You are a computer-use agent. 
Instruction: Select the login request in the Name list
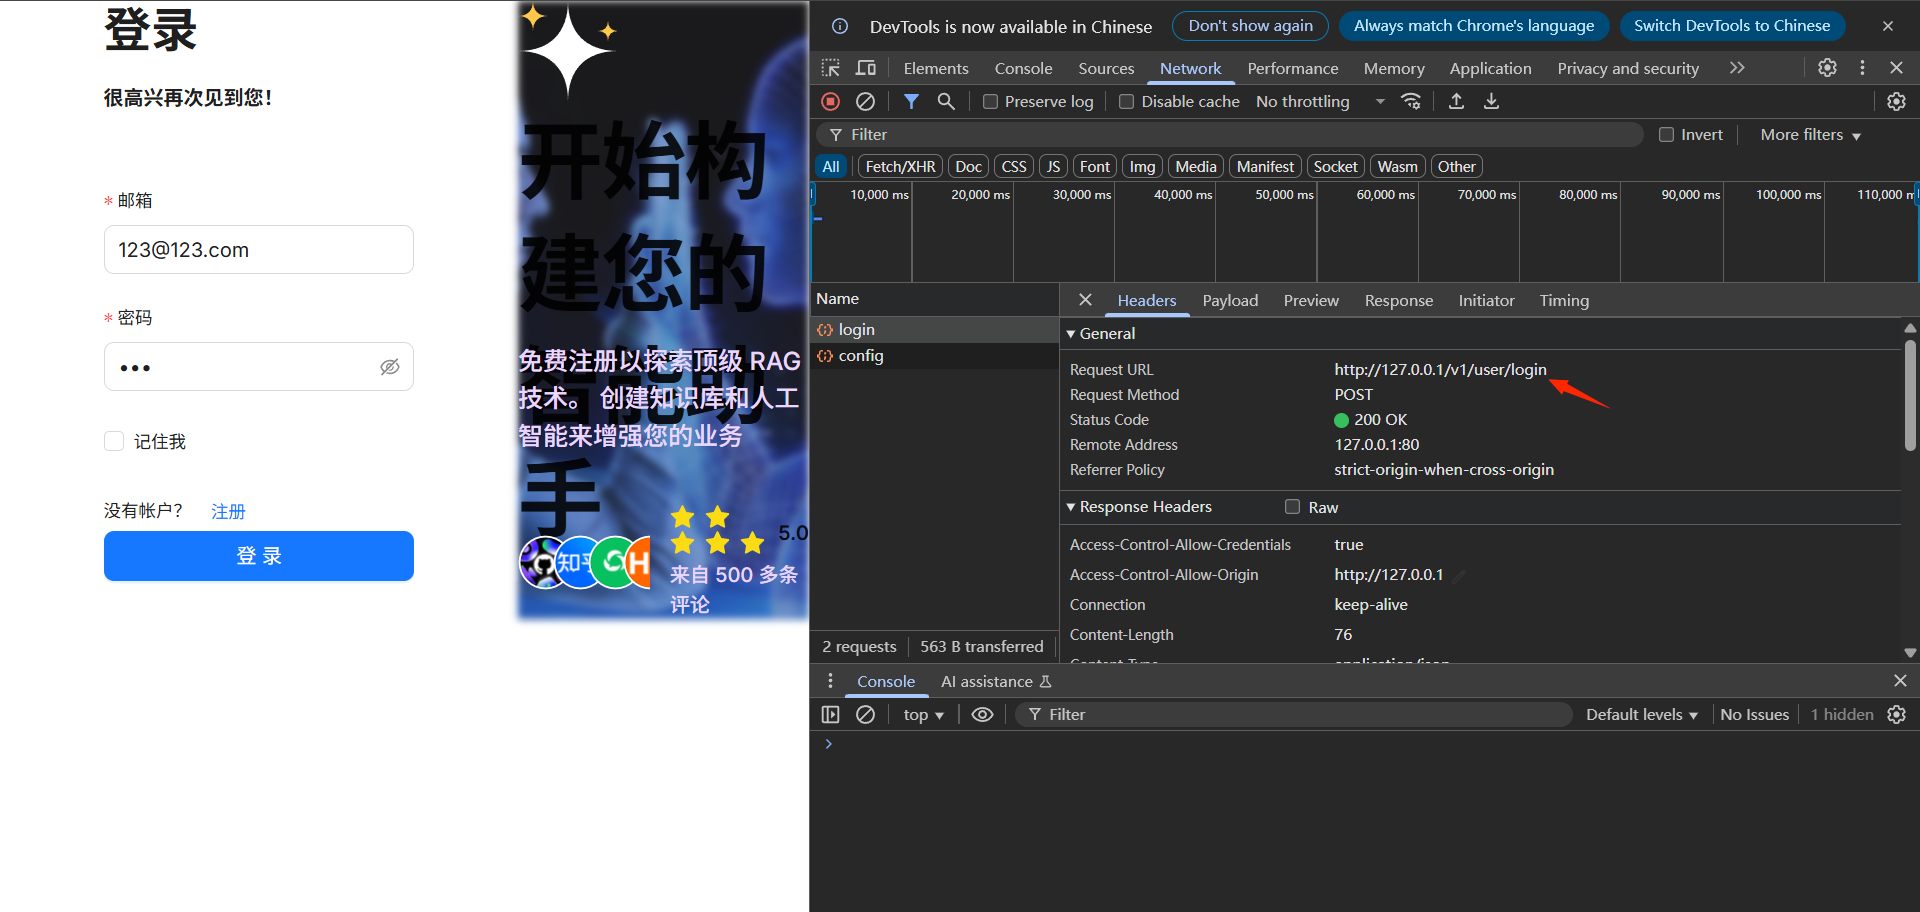856,329
